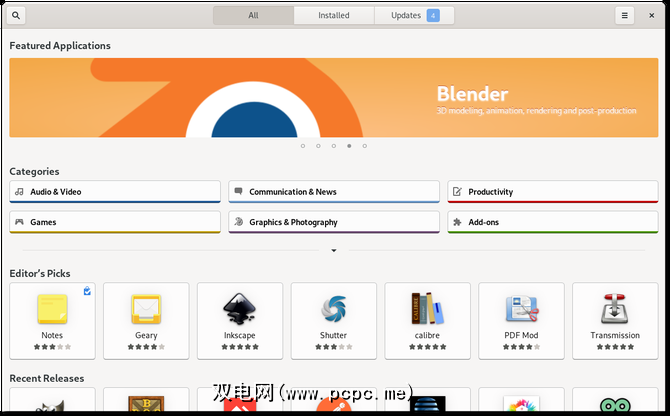Click the Games controller icon
670x416 pixels.
19,222
